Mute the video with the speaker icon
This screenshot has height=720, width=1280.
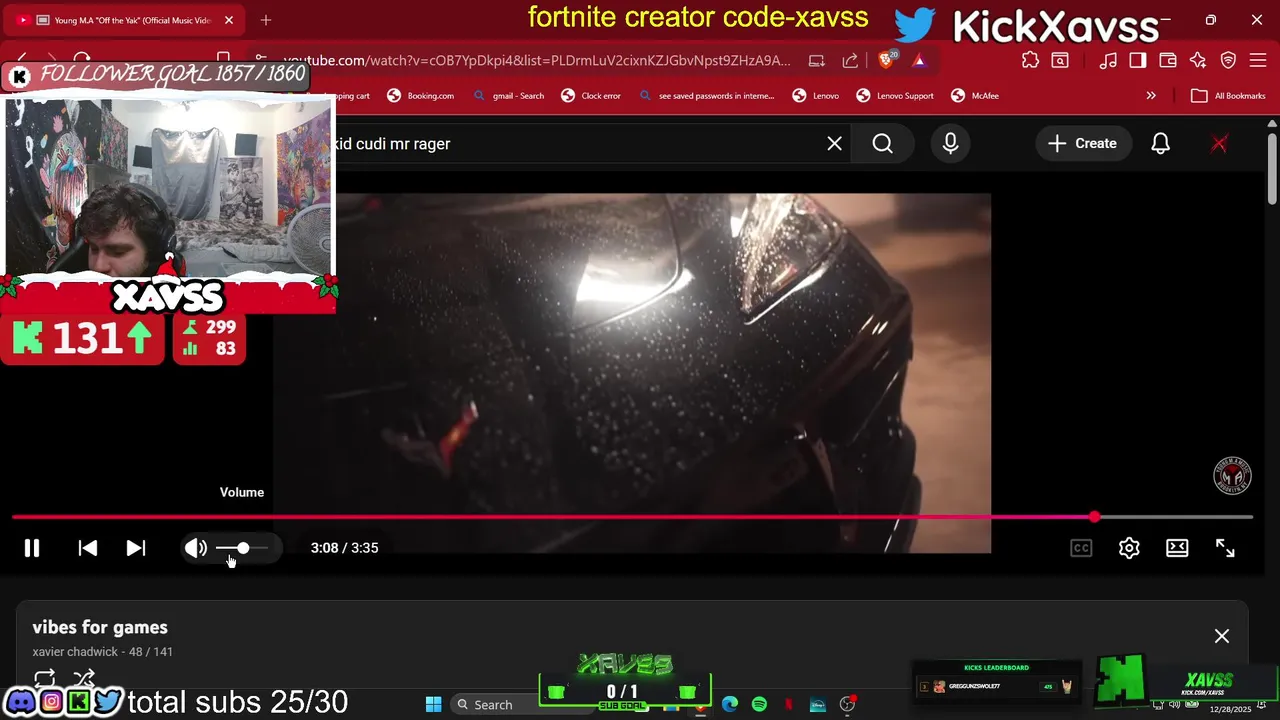coord(196,548)
